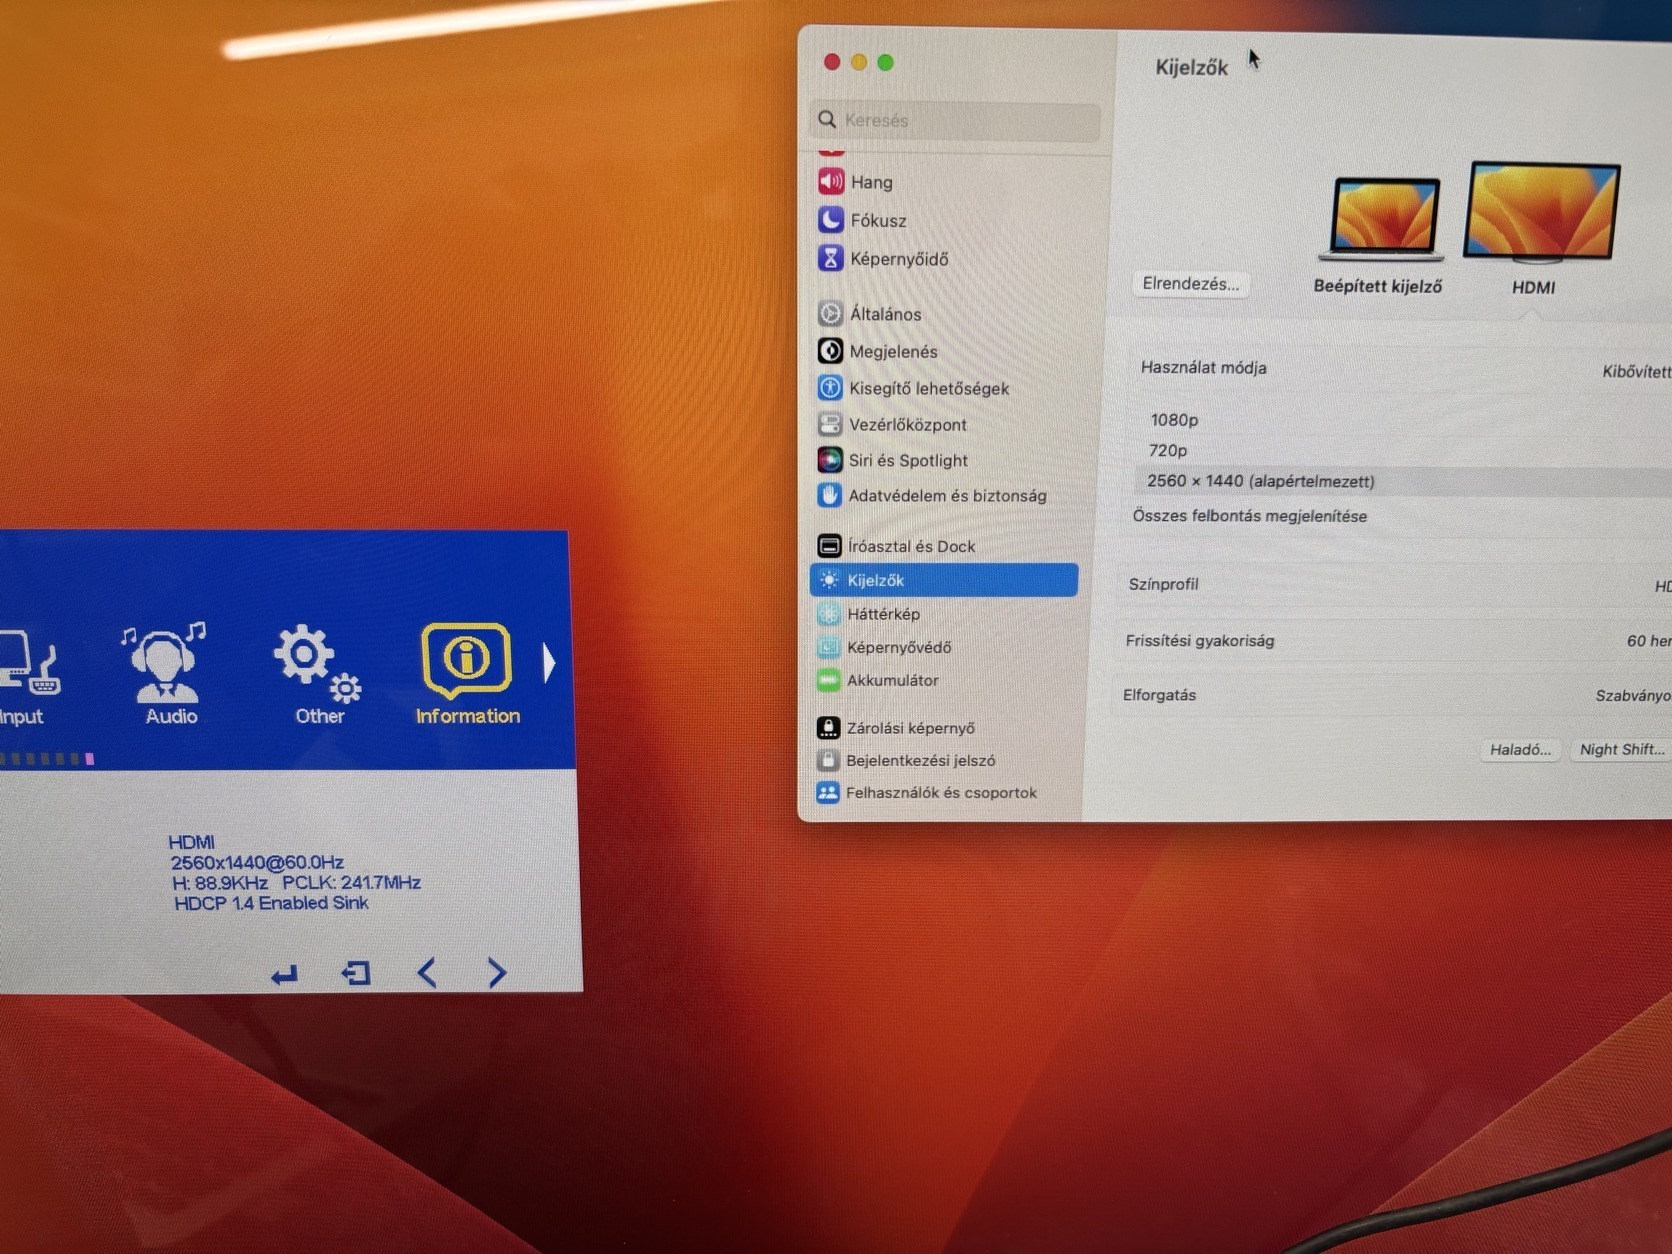Image resolution: width=1672 pixels, height=1254 pixels.
Task: Click the Haladó... button
Action: click(x=1520, y=750)
